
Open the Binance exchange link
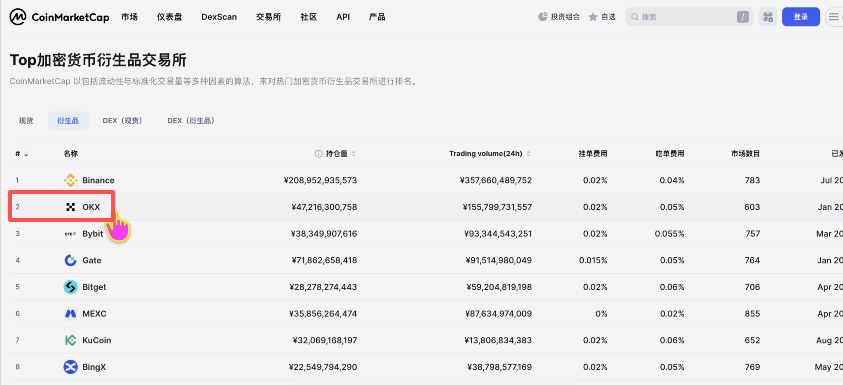98,180
